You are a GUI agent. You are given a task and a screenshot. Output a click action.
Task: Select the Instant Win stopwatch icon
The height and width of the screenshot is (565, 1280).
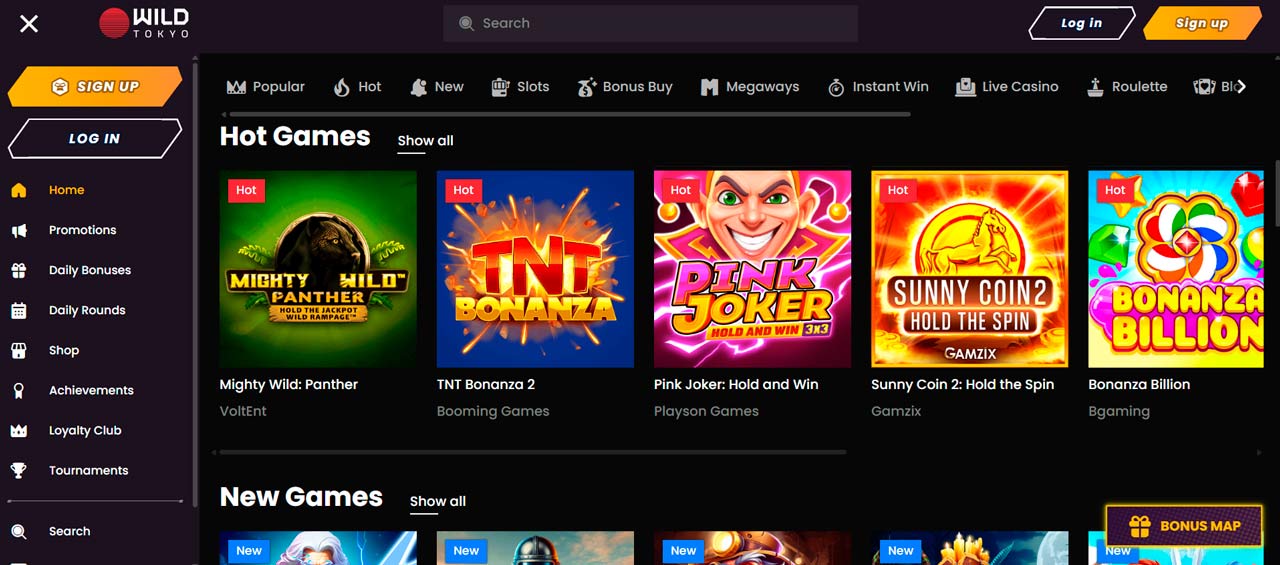coord(836,87)
